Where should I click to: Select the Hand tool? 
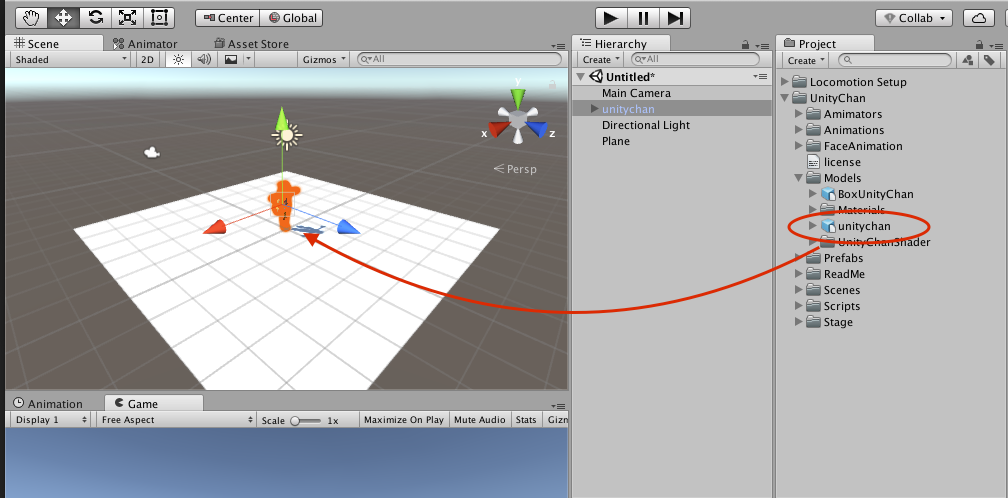(x=32, y=18)
